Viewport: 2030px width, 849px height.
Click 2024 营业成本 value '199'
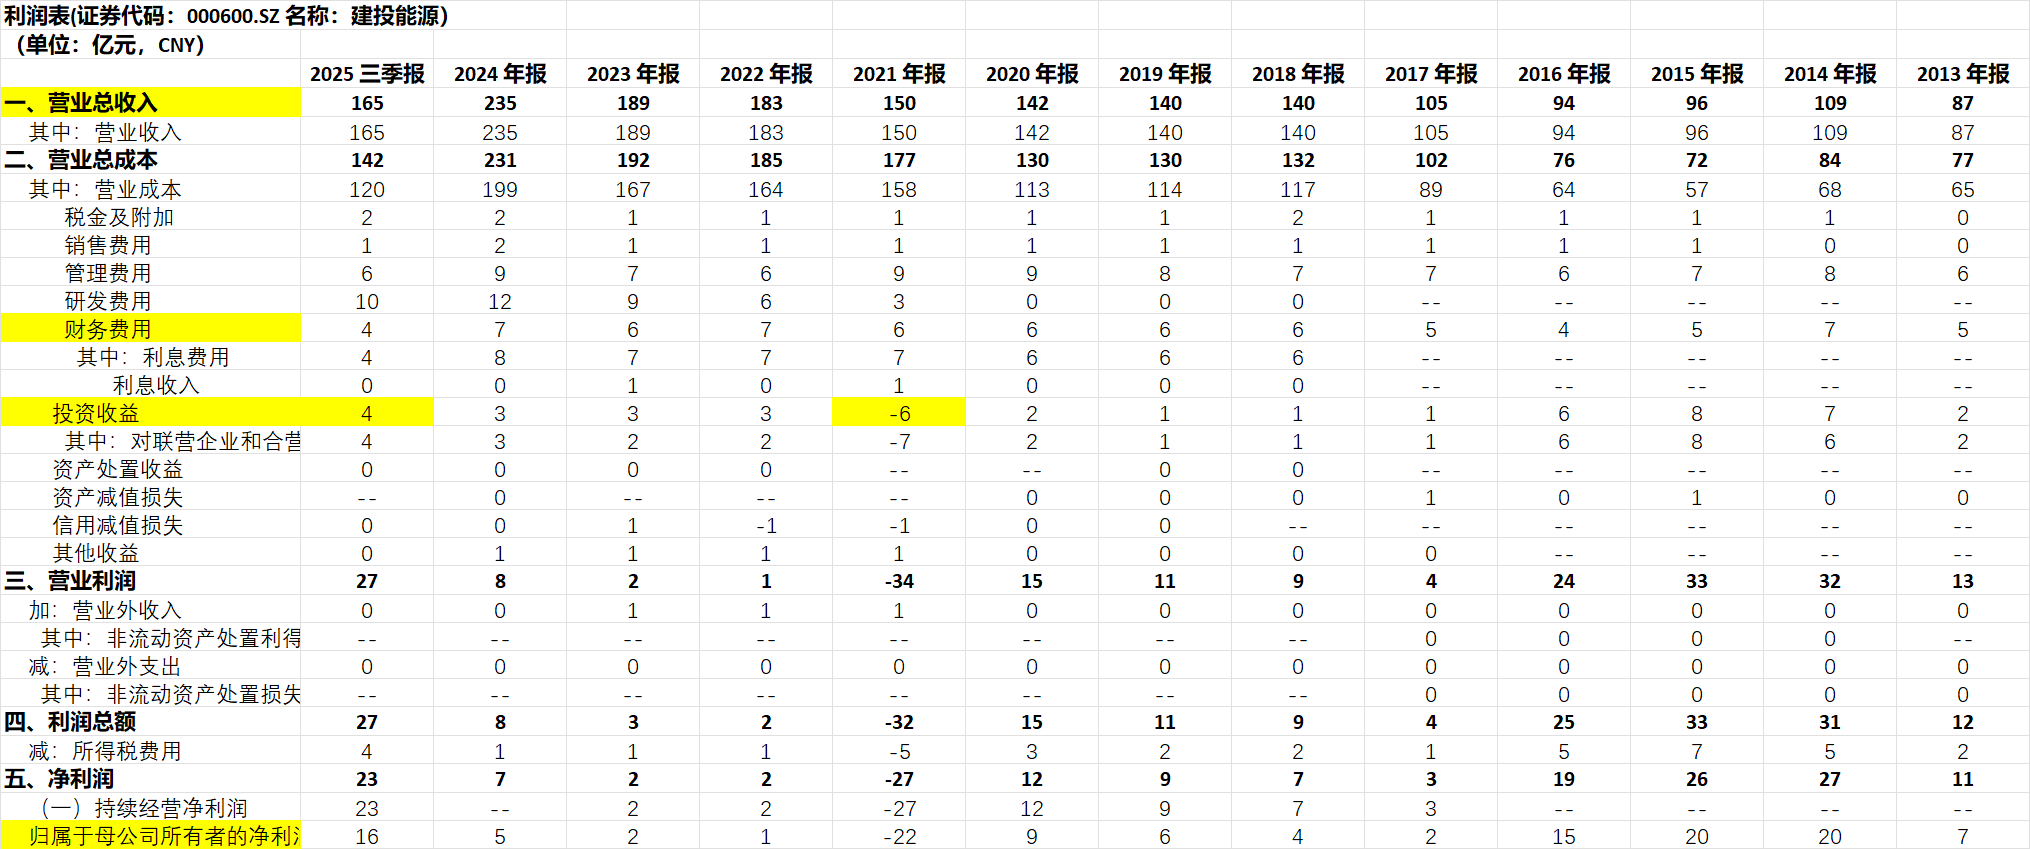coord(500,189)
